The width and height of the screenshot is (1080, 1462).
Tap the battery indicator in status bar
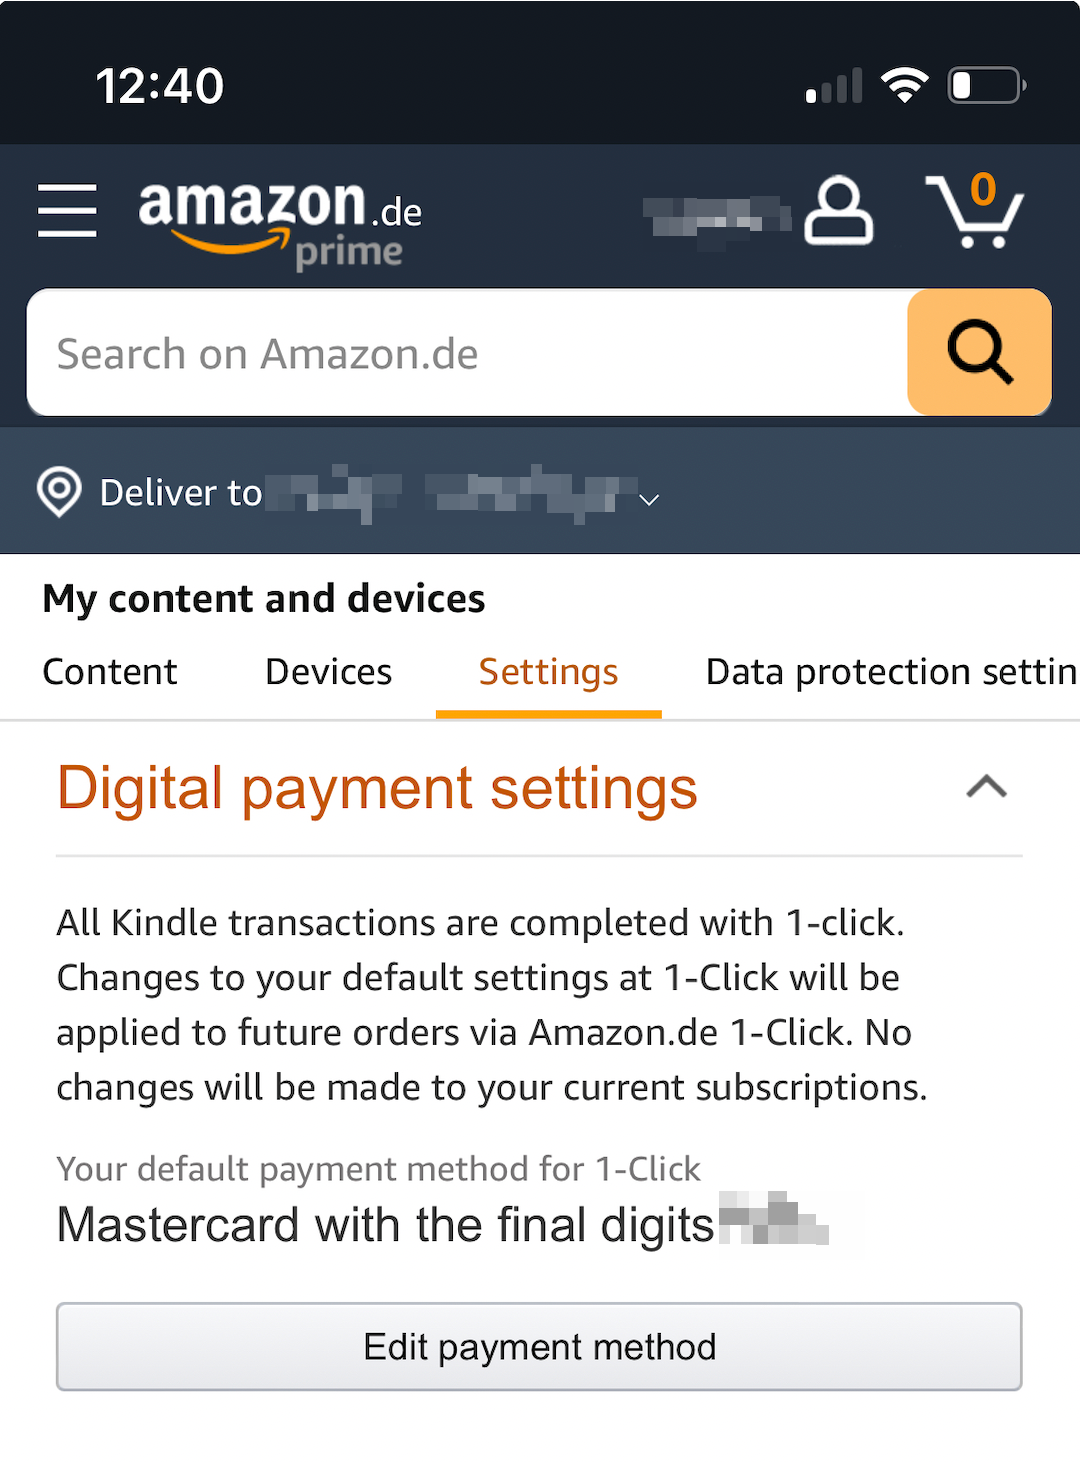(x=987, y=85)
